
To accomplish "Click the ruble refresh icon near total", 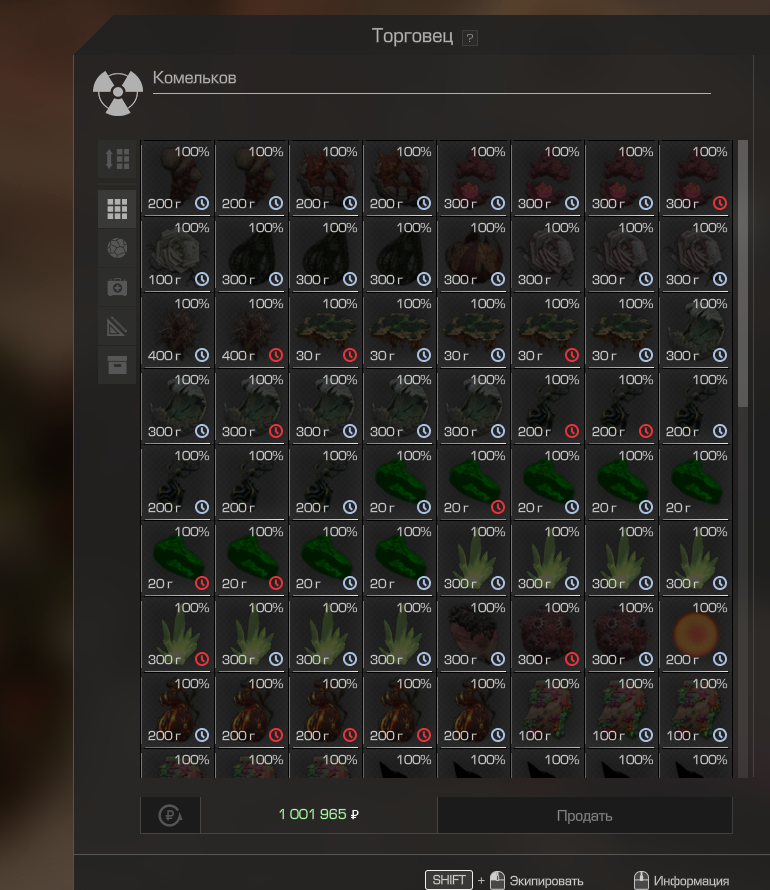I will click(170, 815).
